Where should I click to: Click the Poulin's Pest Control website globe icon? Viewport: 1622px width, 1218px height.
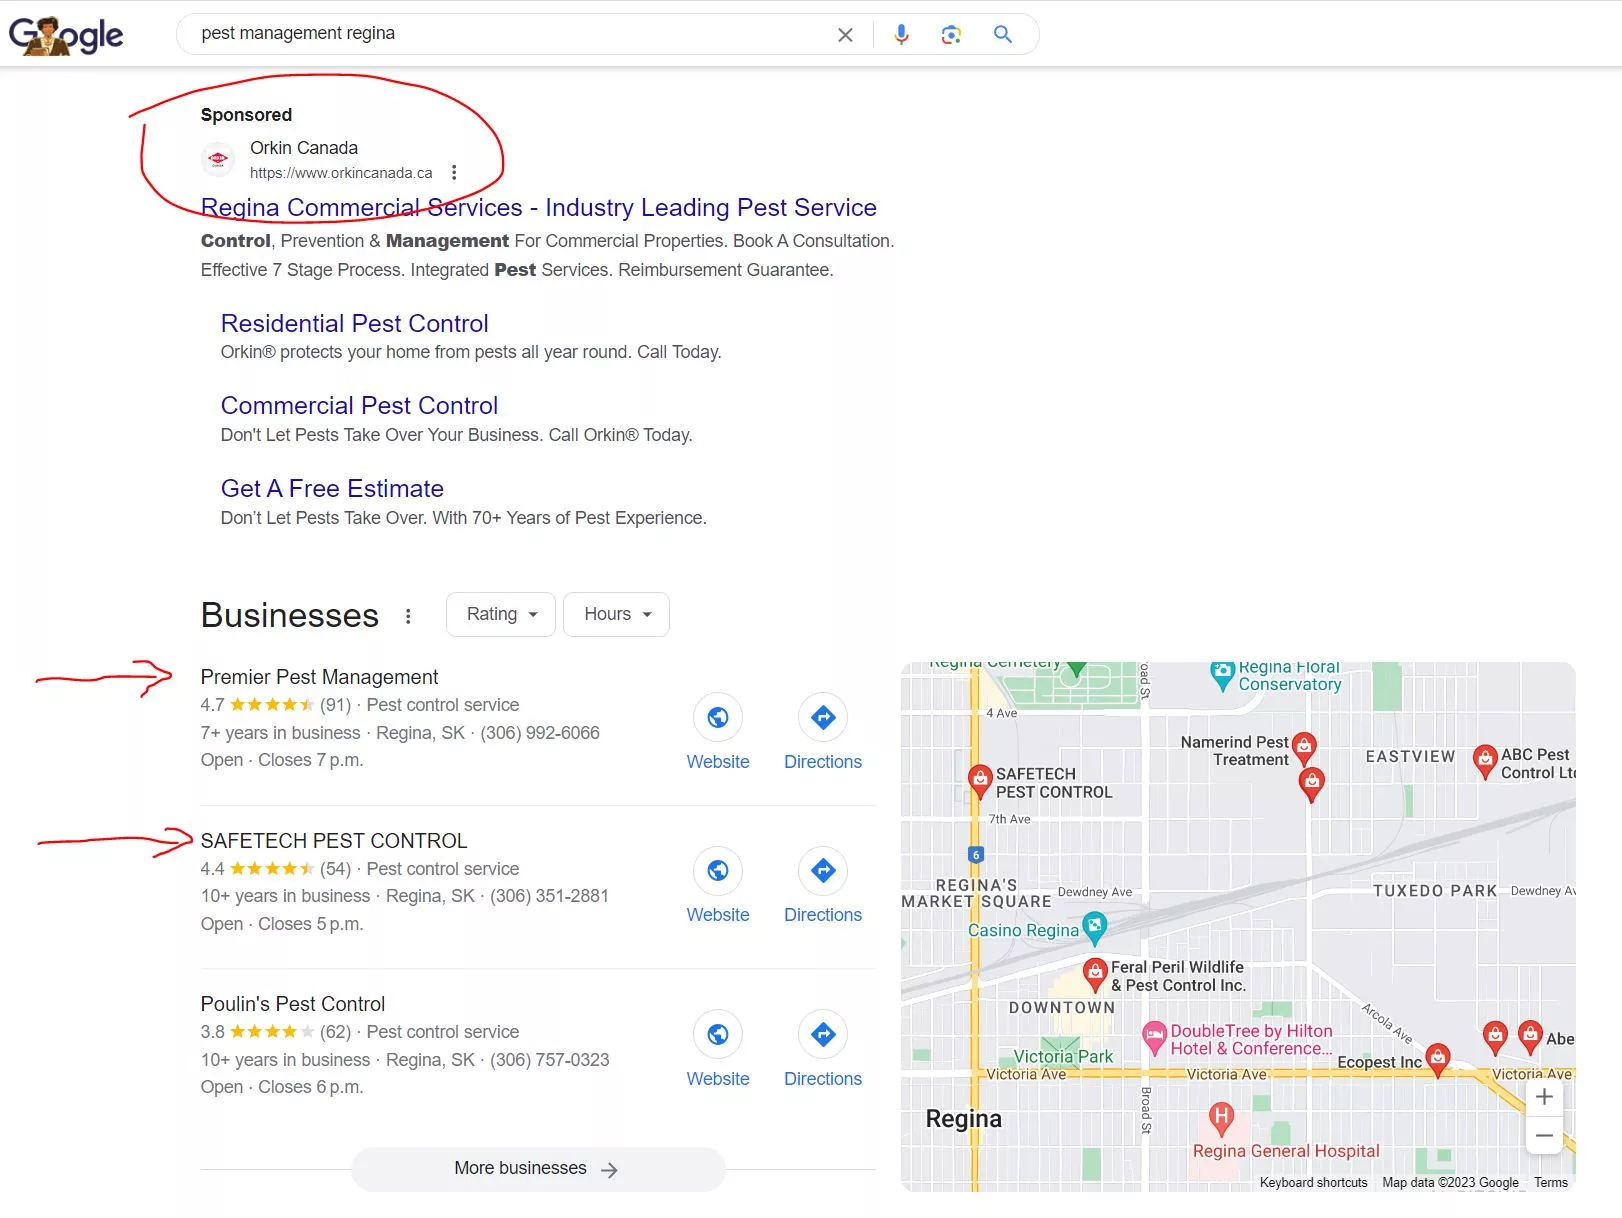pos(718,1034)
